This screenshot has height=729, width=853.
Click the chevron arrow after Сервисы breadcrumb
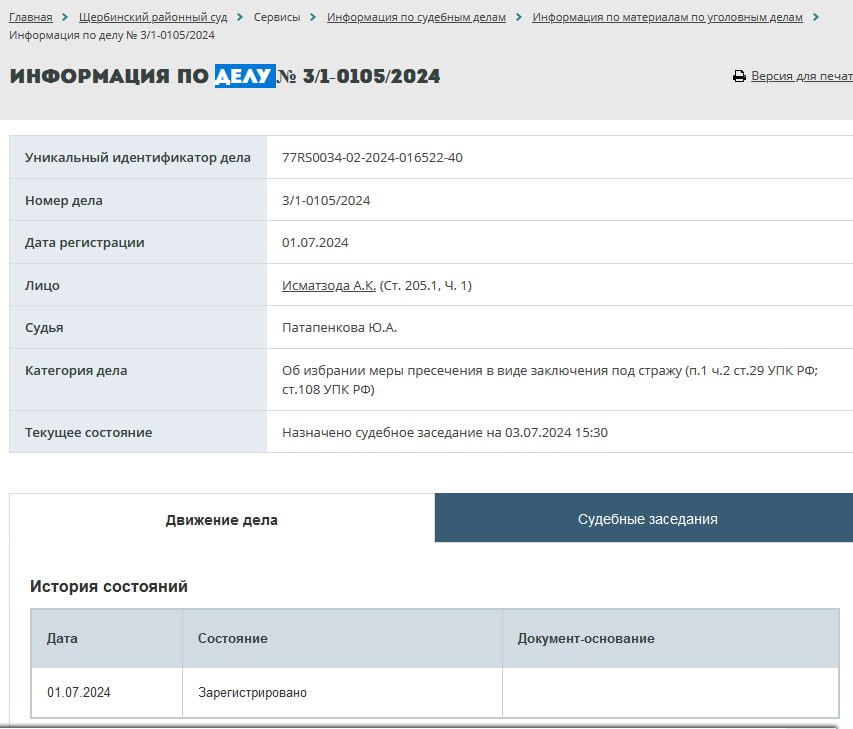pos(313,17)
